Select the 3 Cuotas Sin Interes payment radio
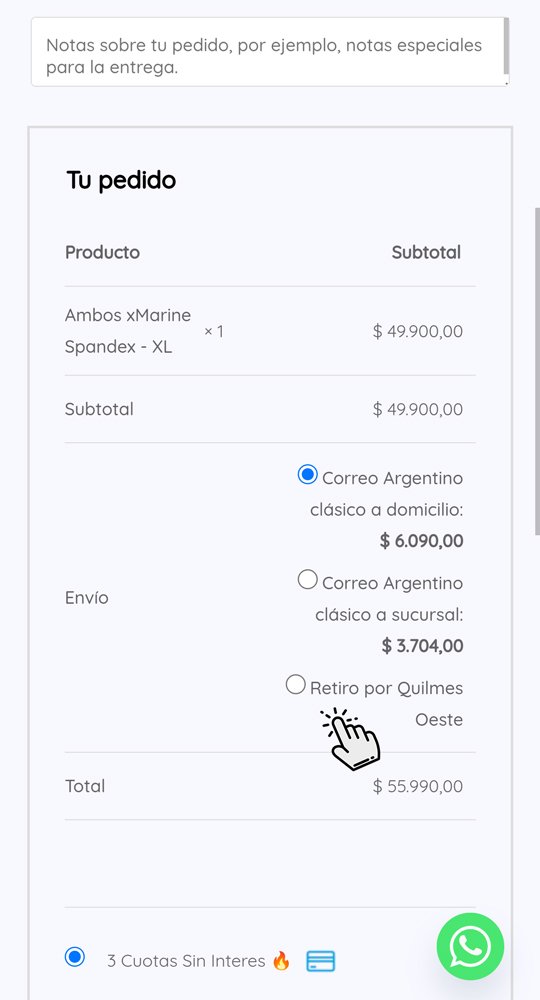540x1000 pixels. (x=75, y=957)
